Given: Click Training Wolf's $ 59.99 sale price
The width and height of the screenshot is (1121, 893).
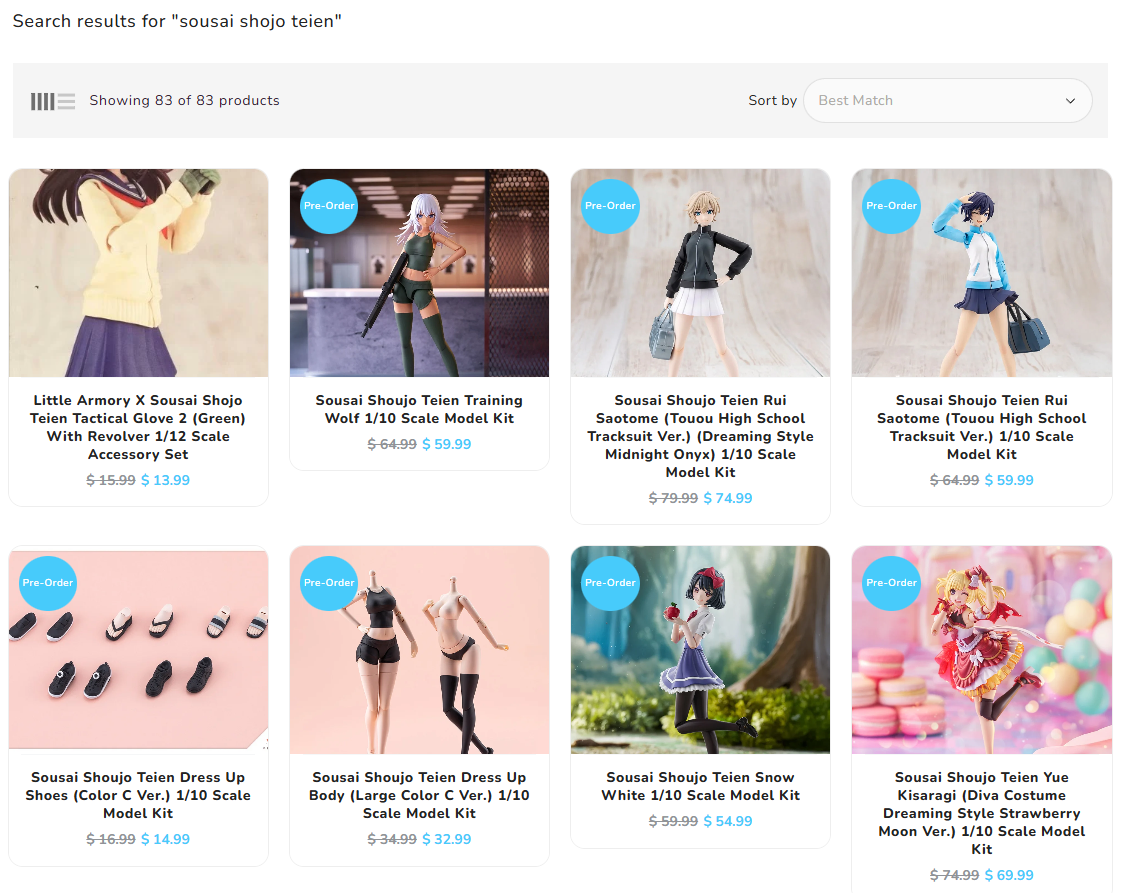Looking at the screenshot, I should [447, 445].
